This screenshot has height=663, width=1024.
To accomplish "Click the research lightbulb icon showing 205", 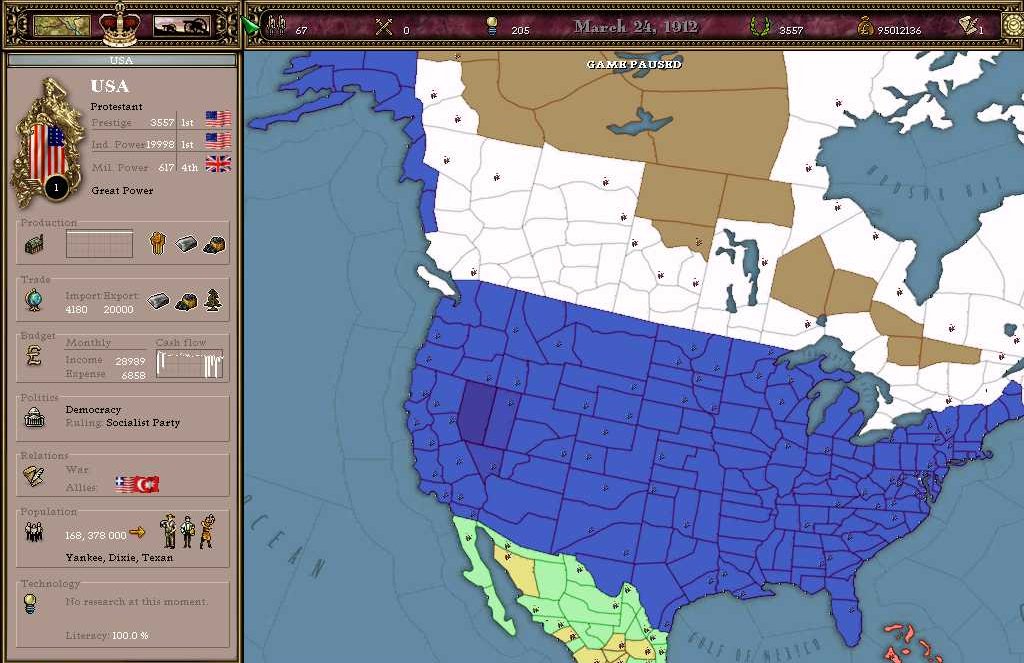I will (492, 26).
